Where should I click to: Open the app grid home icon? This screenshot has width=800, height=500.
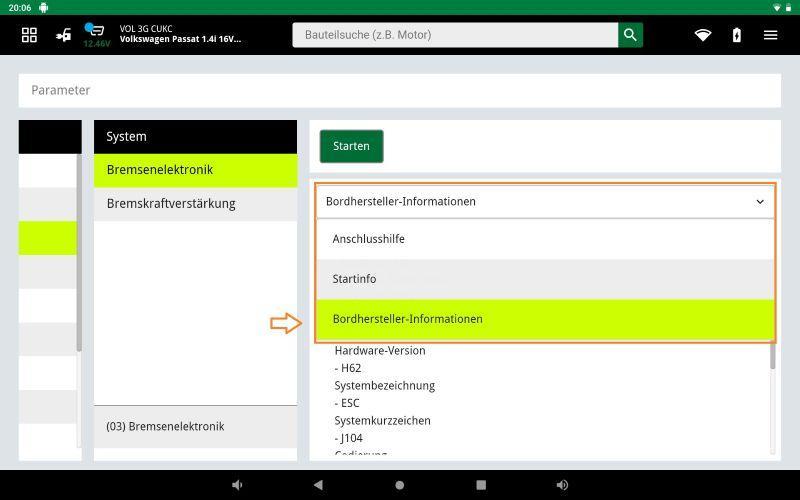tap(29, 35)
